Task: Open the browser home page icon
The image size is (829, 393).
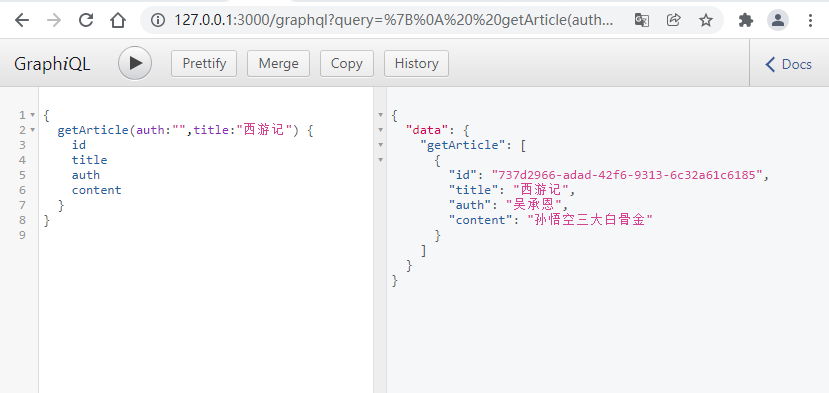Action: [x=118, y=20]
